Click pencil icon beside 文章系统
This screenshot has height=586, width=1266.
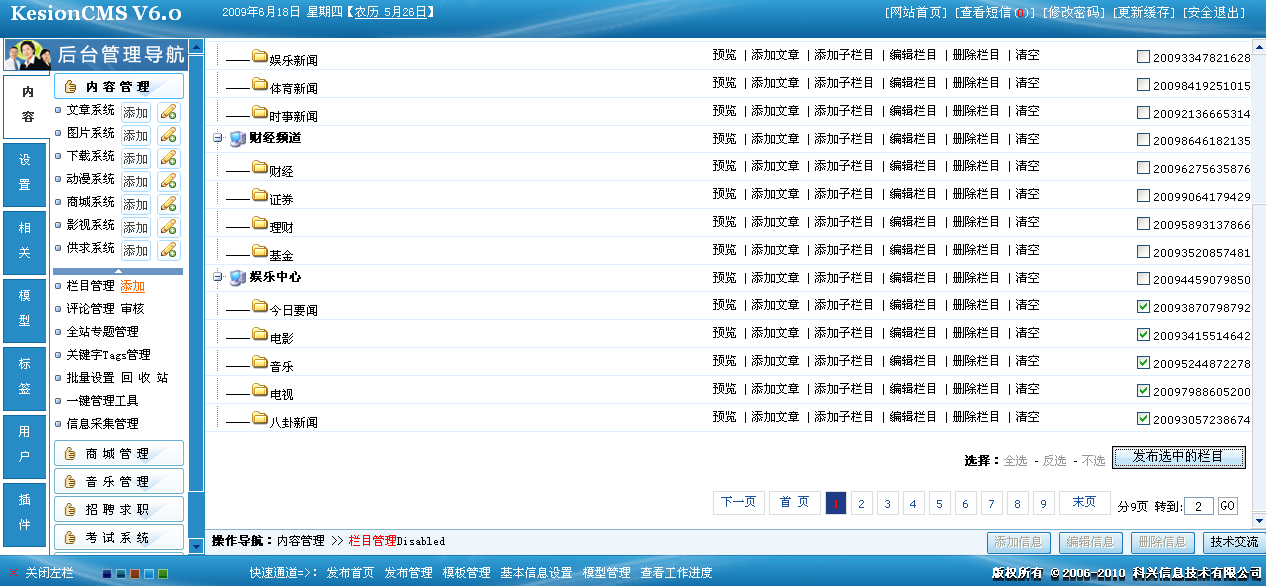[168, 112]
